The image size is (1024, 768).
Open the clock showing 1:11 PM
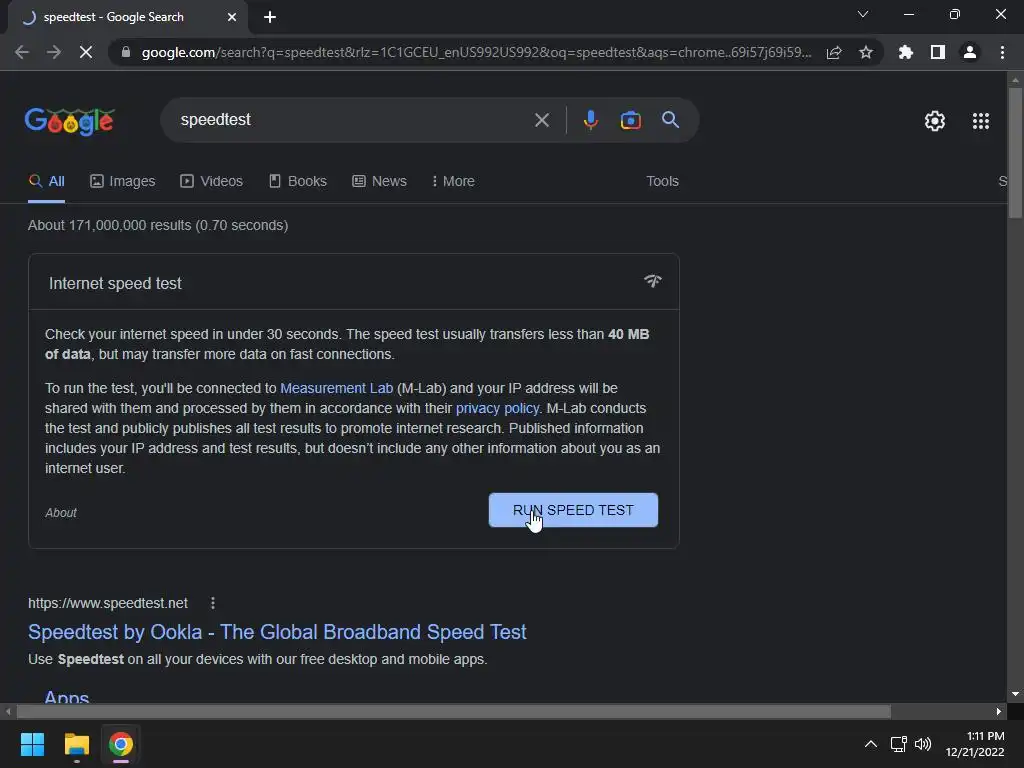point(975,744)
